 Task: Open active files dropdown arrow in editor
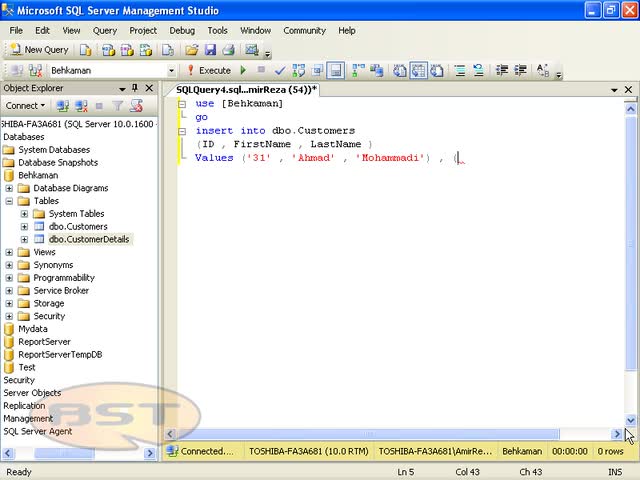(x=614, y=90)
